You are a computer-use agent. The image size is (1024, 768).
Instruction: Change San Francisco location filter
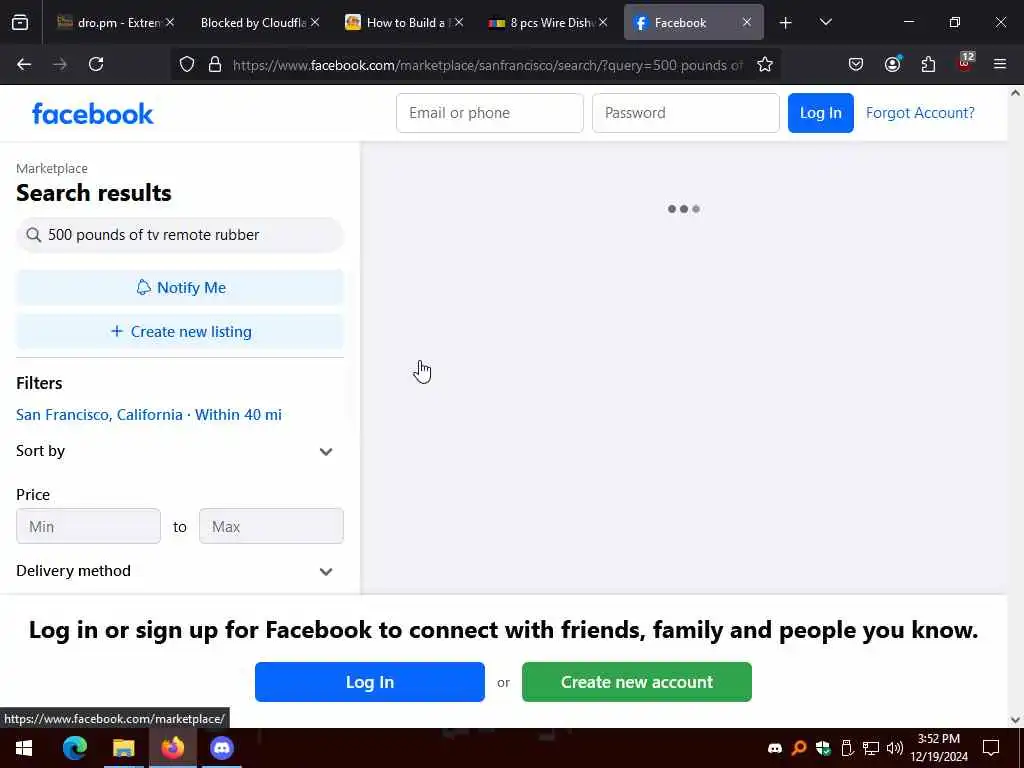coord(149,415)
